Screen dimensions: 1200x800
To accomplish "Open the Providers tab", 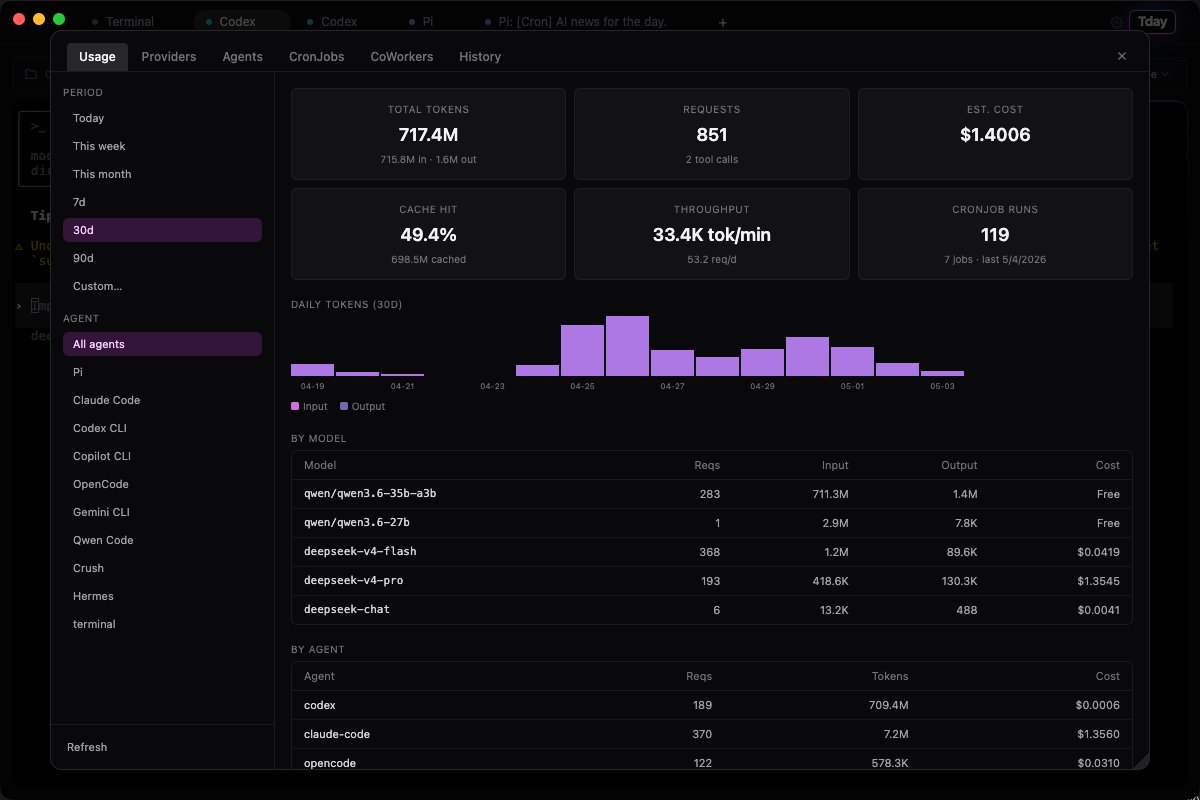I will (x=169, y=57).
